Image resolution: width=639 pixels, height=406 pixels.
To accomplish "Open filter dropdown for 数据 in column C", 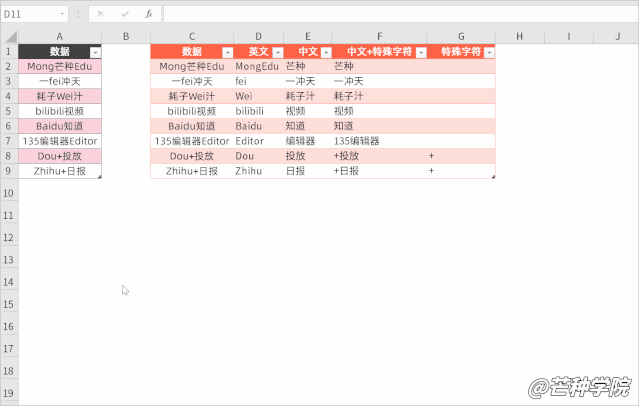I will tap(227, 51).
